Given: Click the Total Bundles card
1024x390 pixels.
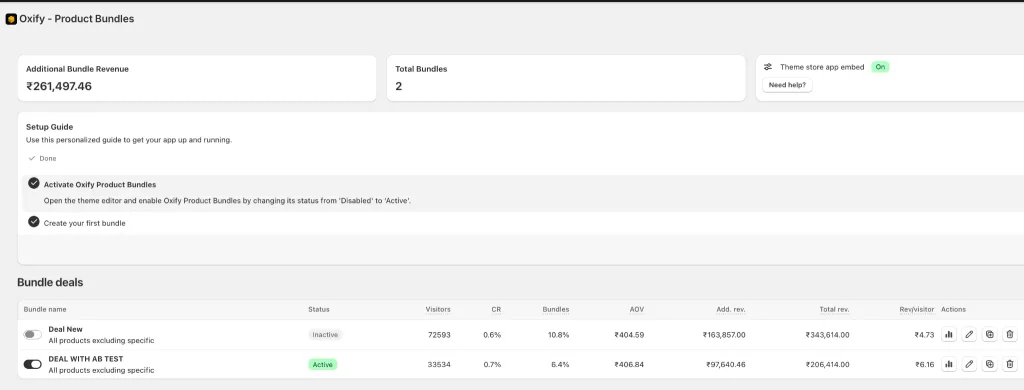Looking at the screenshot, I should (x=566, y=78).
